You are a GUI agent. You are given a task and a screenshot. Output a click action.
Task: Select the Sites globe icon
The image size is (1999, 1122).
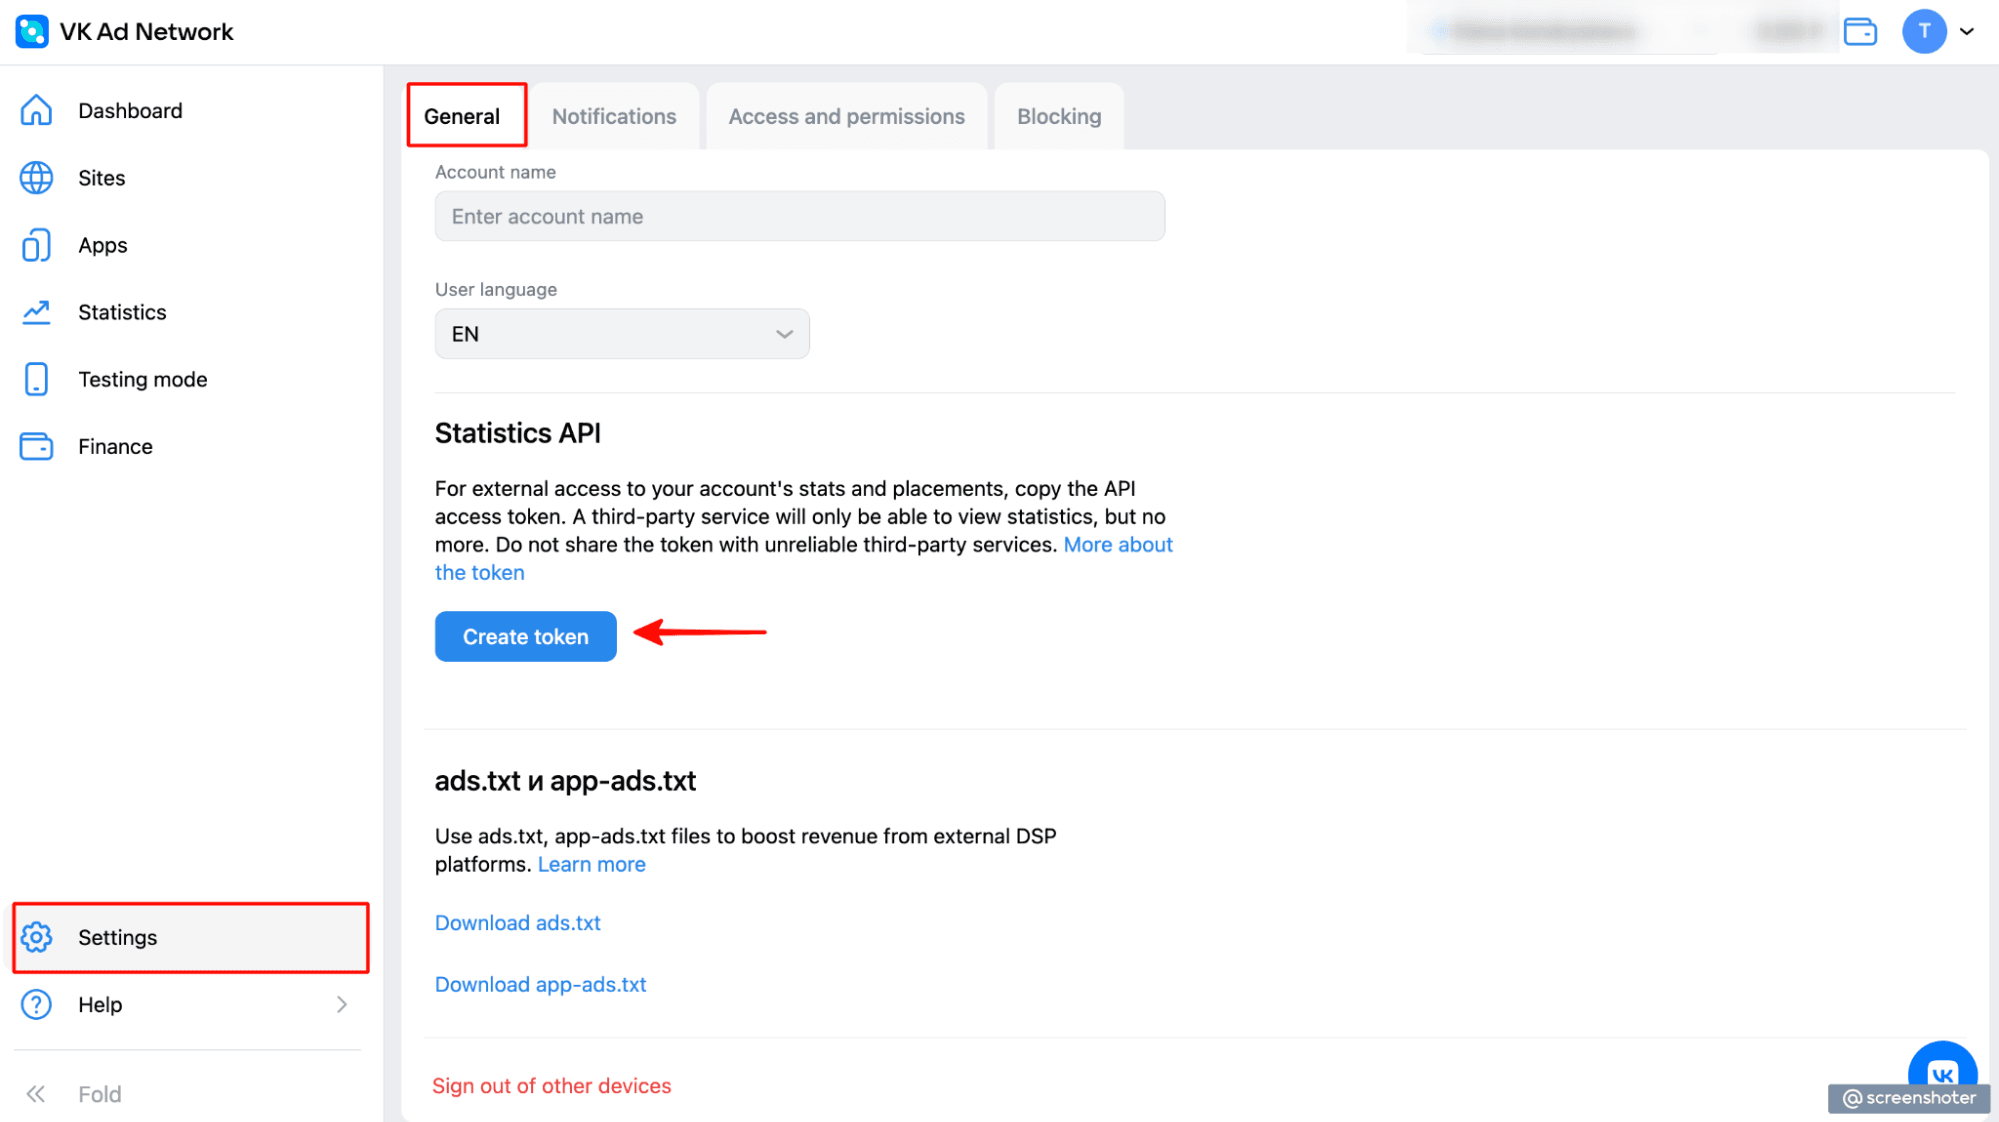(36, 177)
